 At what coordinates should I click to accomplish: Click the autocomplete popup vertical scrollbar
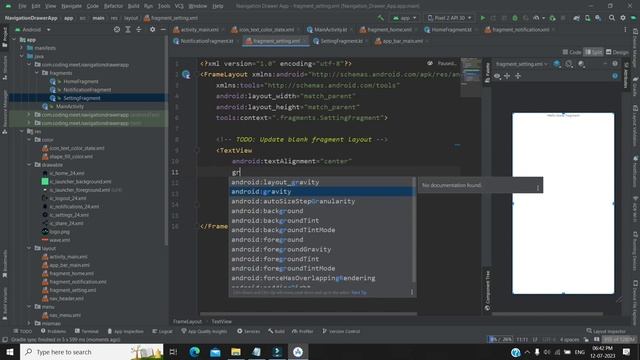pos(414,231)
